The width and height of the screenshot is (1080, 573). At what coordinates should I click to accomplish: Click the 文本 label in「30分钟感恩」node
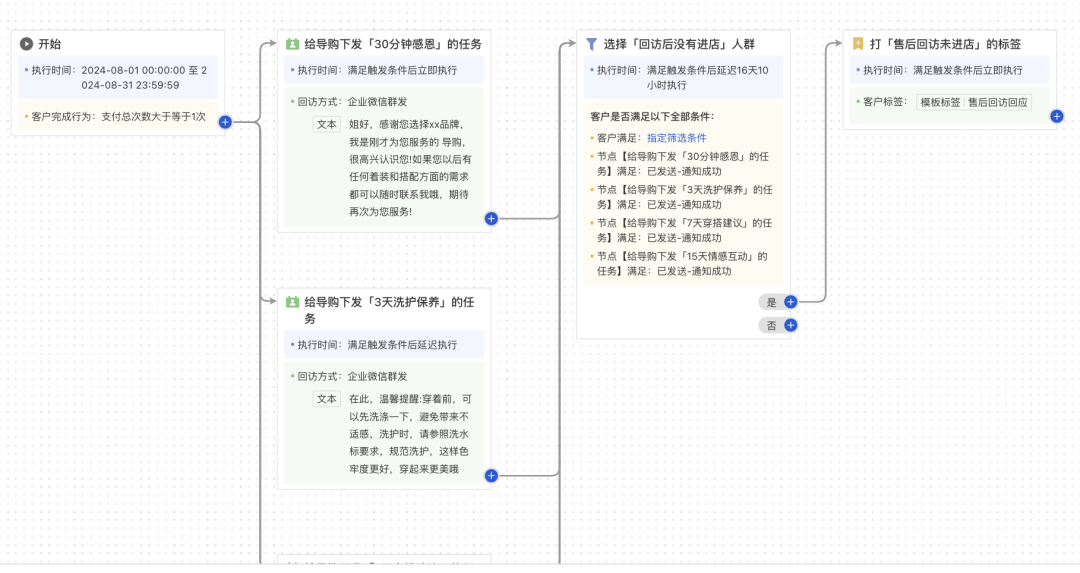coord(327,124)
